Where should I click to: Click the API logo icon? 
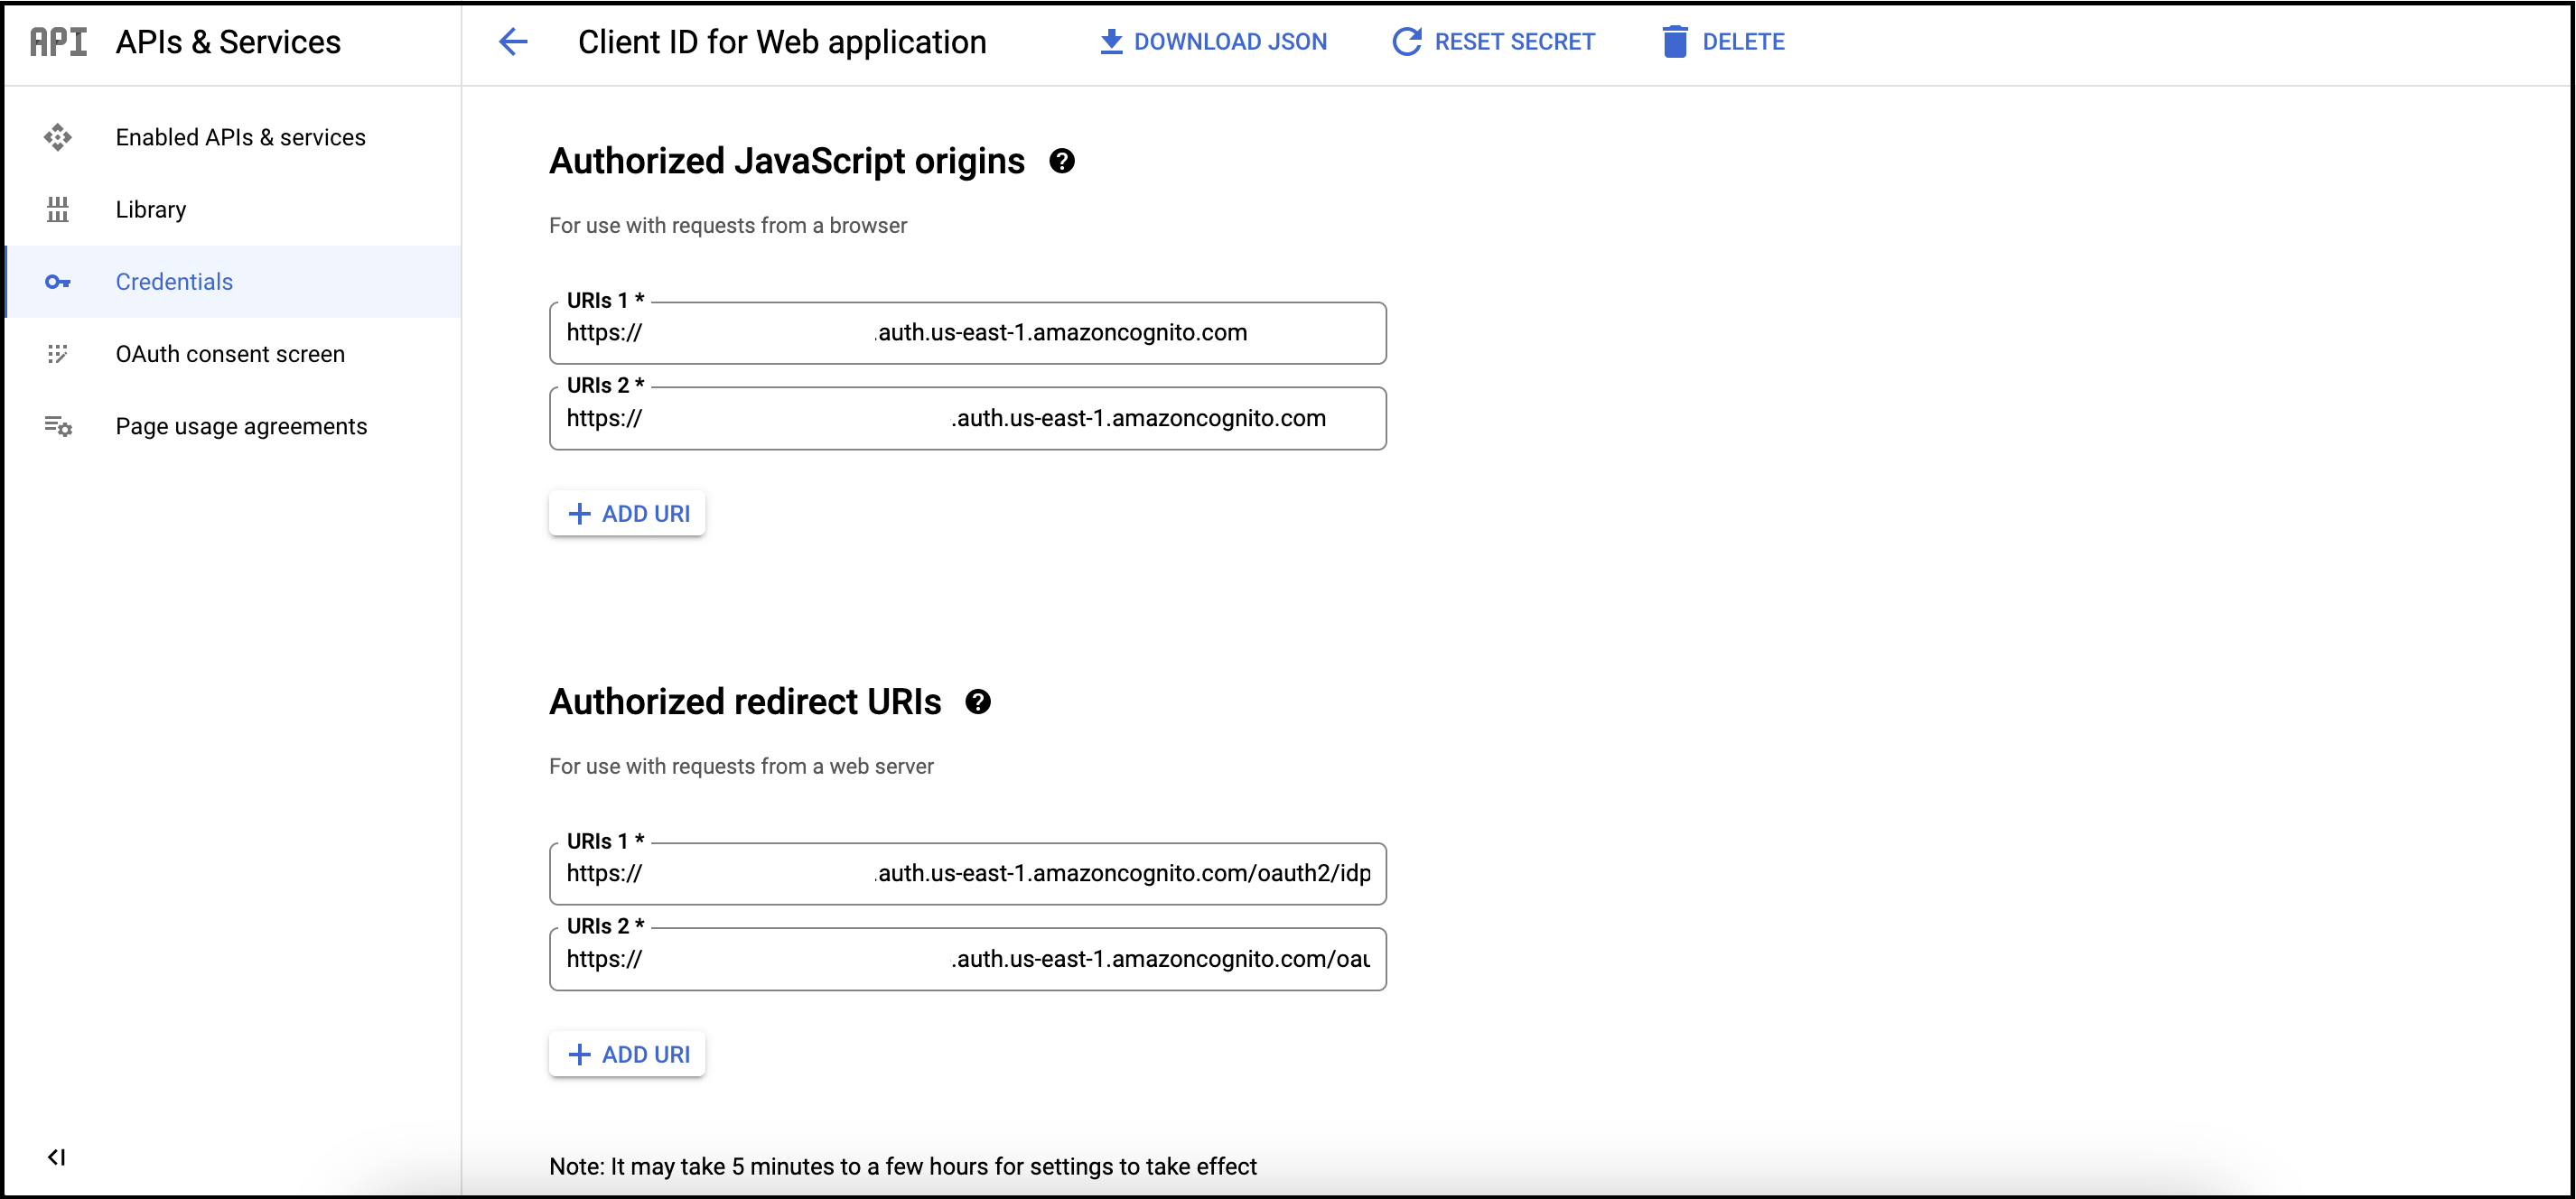[58, 42]
